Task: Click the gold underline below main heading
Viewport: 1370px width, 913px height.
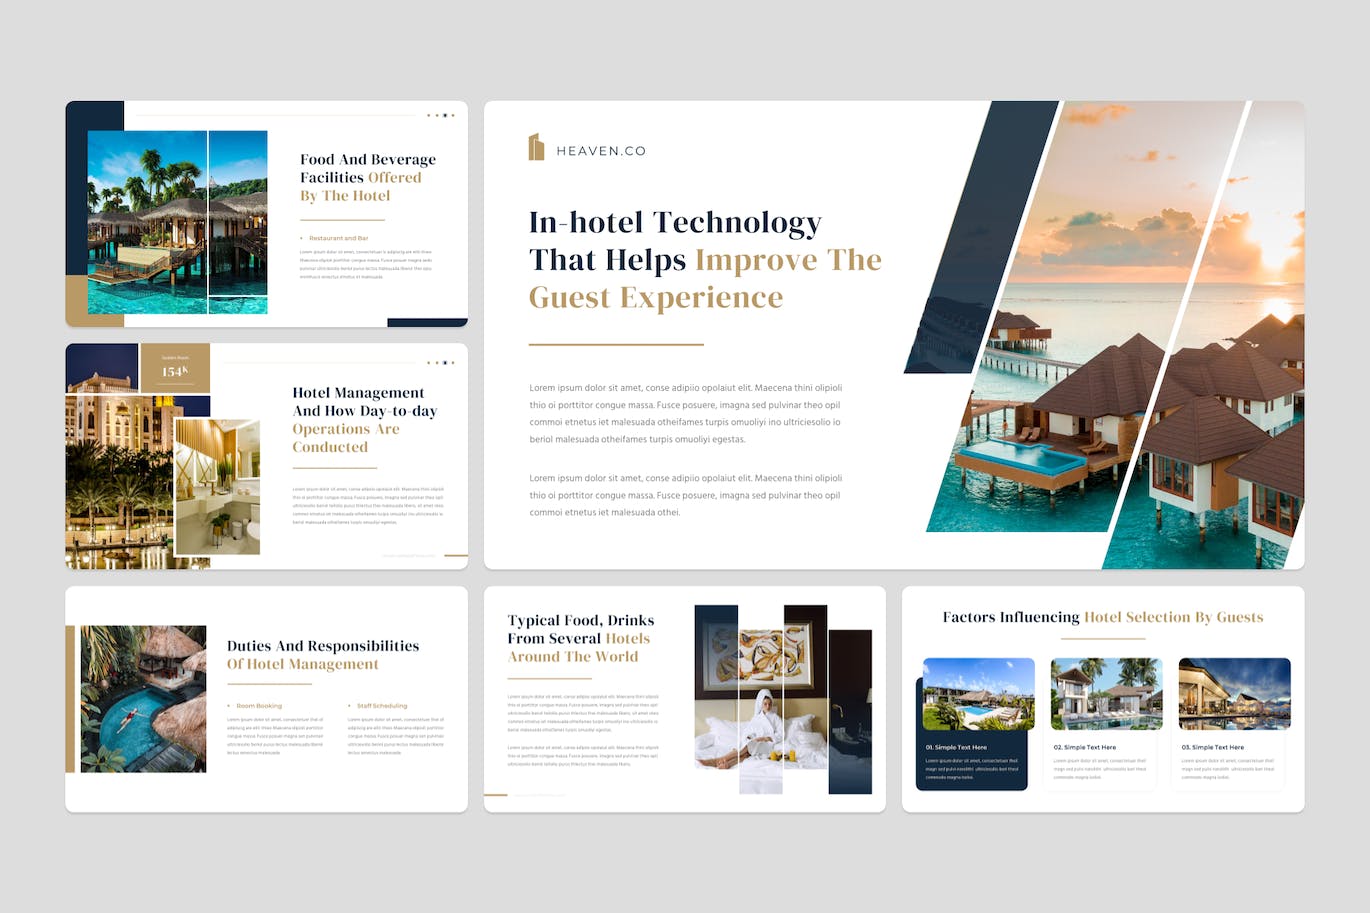Action: pos(616,344)
